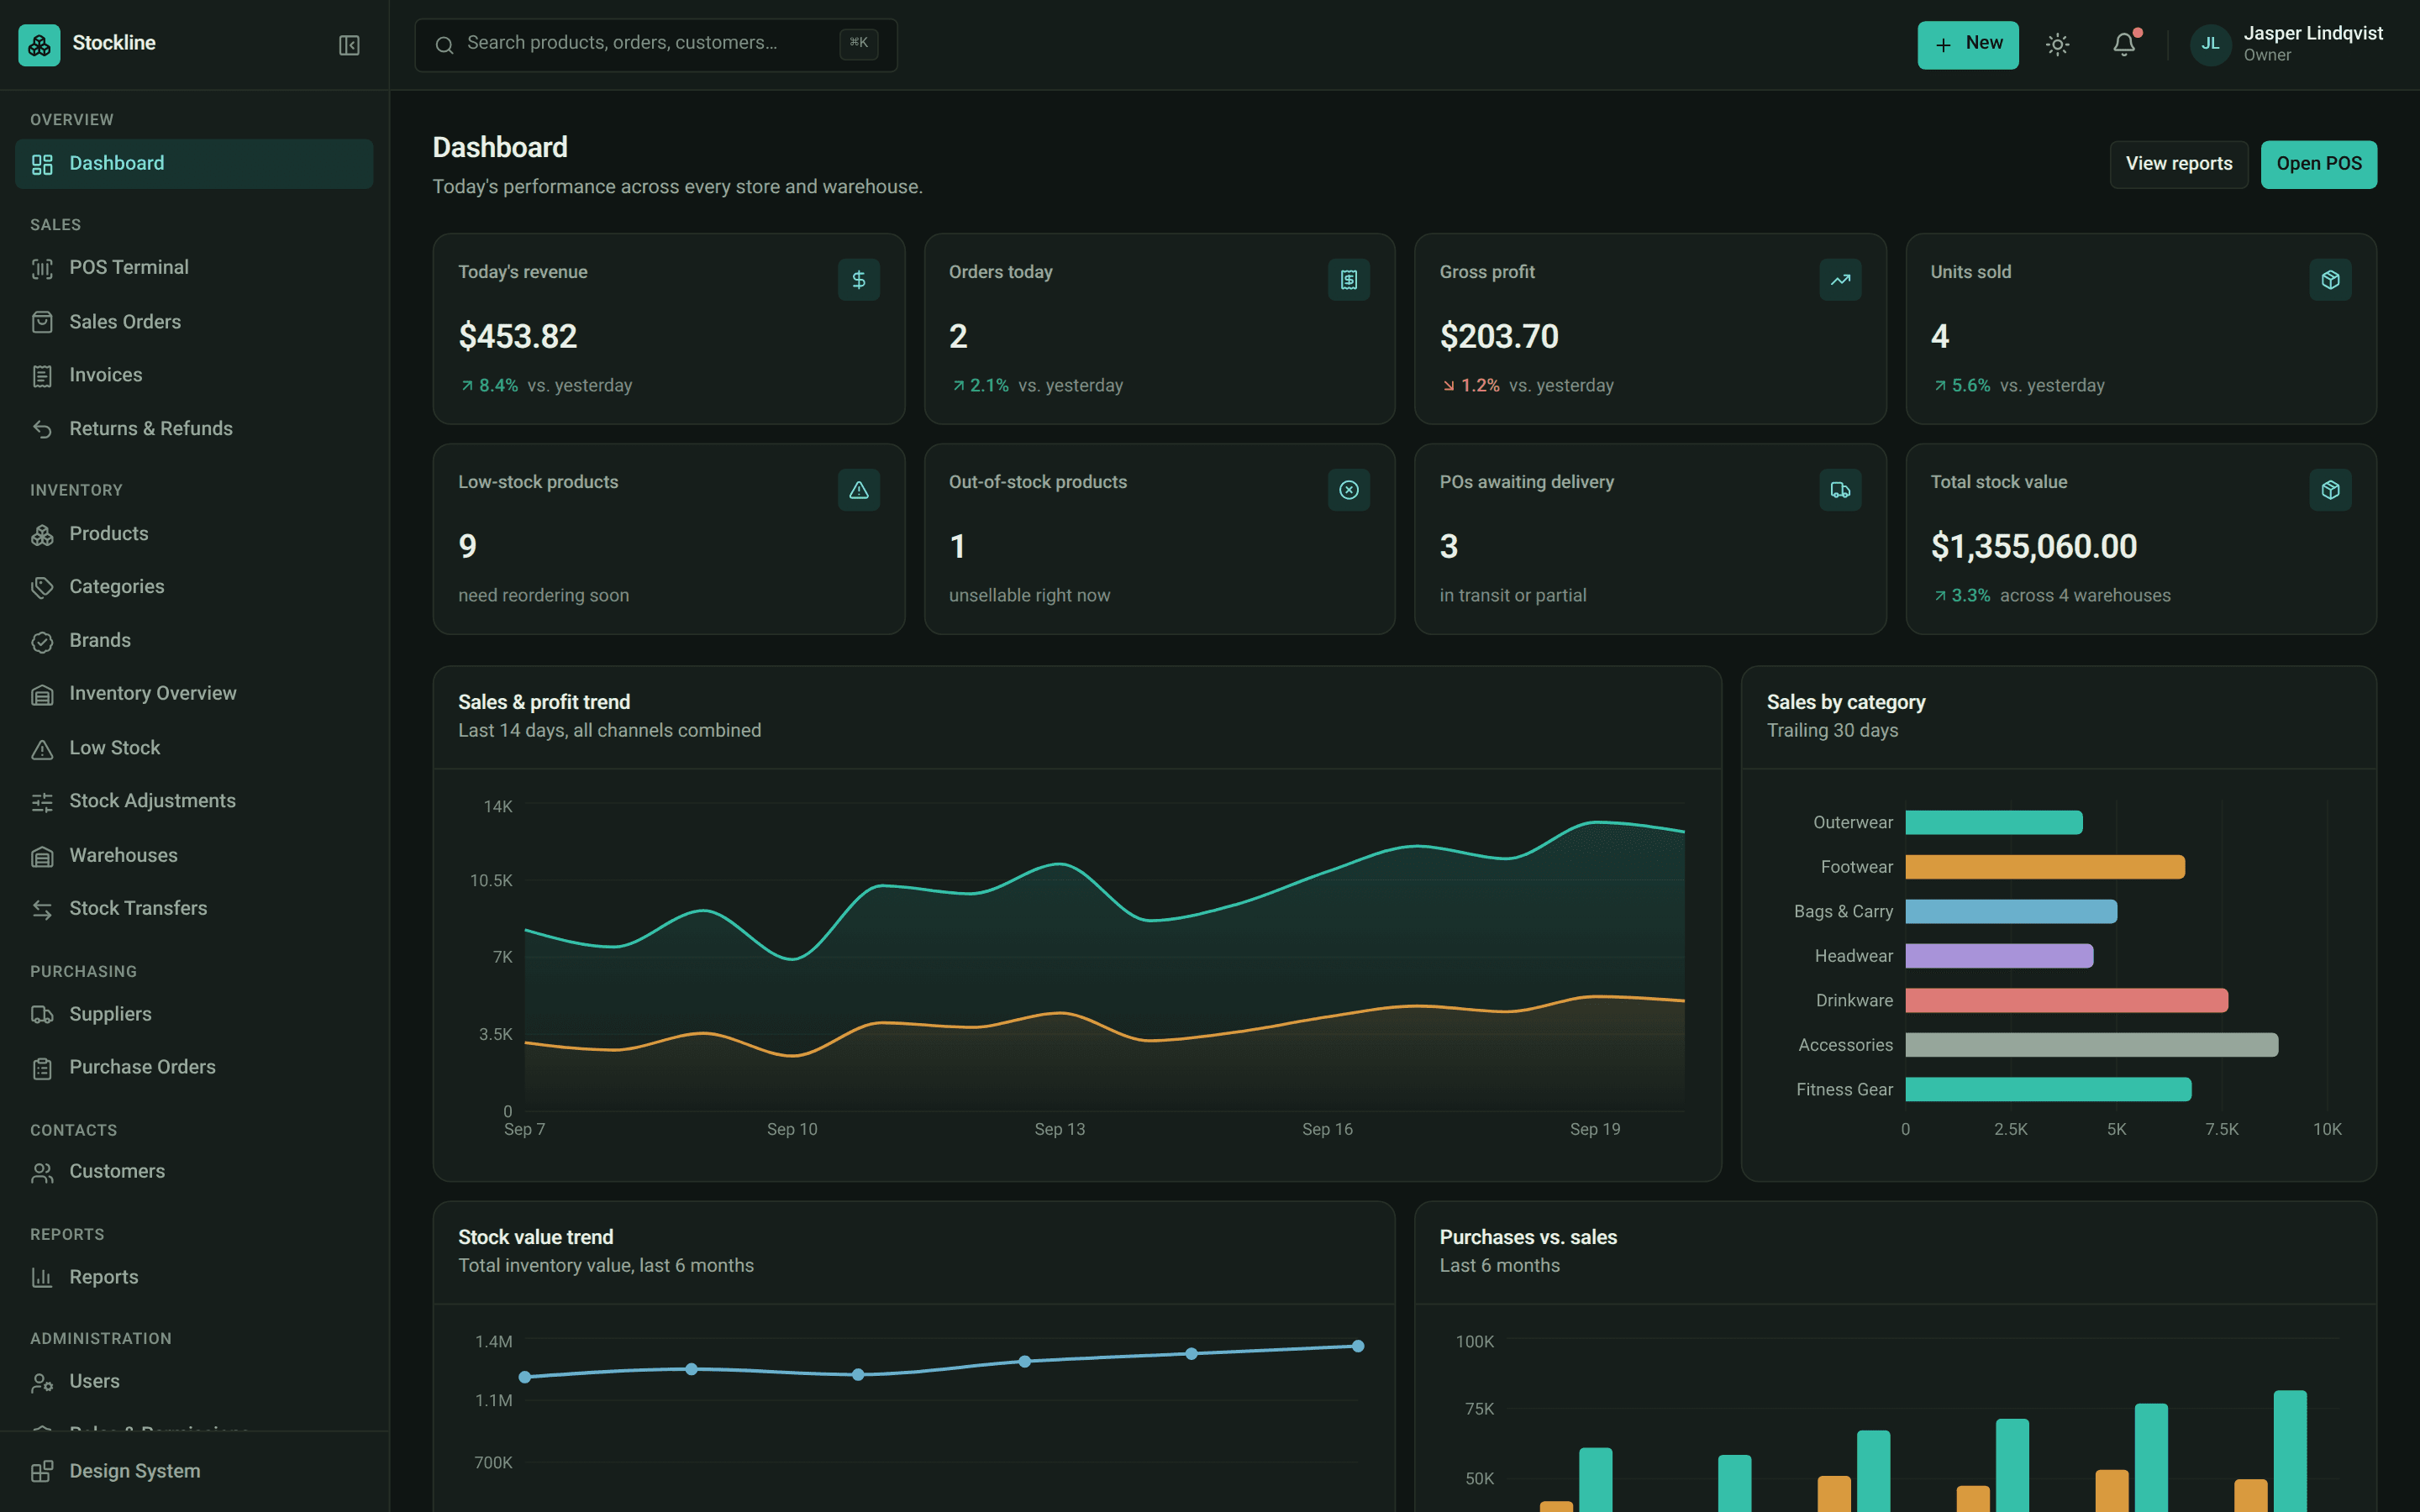Click the search magnifier icon
The height and width of the screenshot is (1512, 2420).
point(445,45)
